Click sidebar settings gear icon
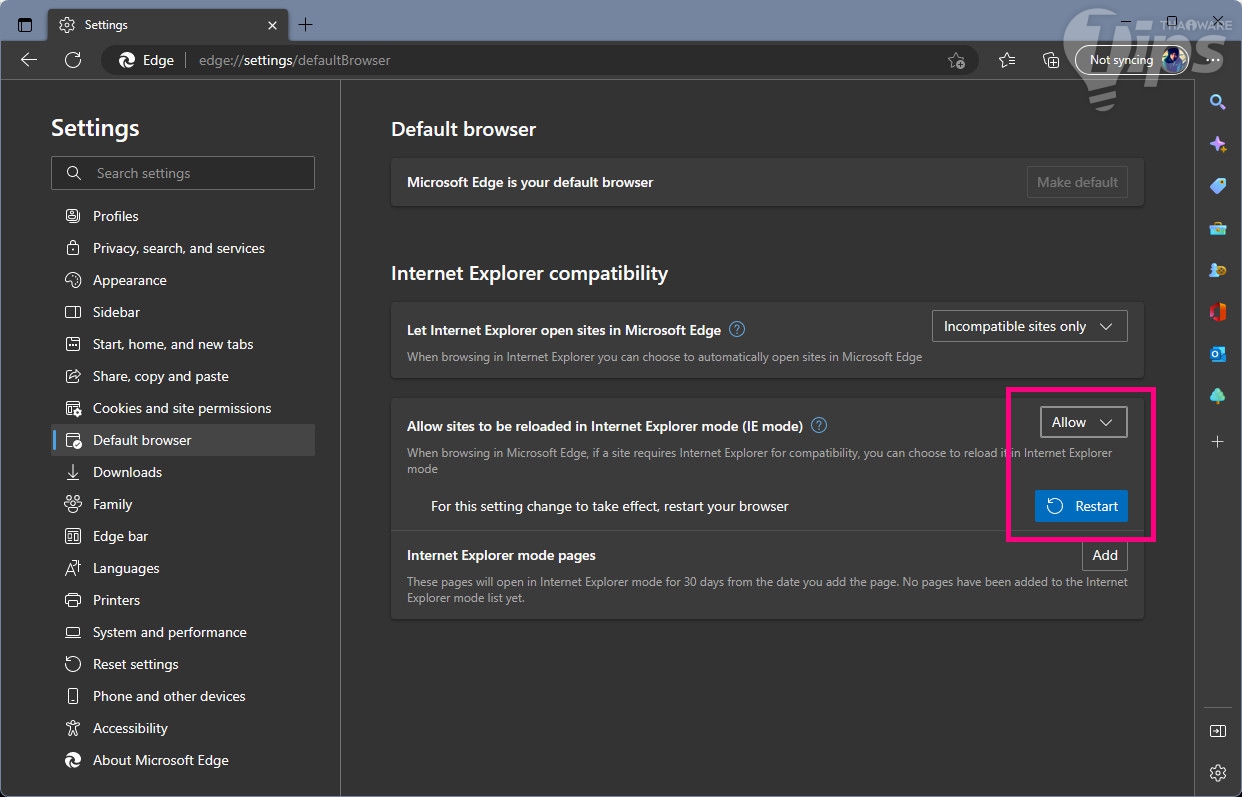Screen dimensions: 1242x797 1217,772
